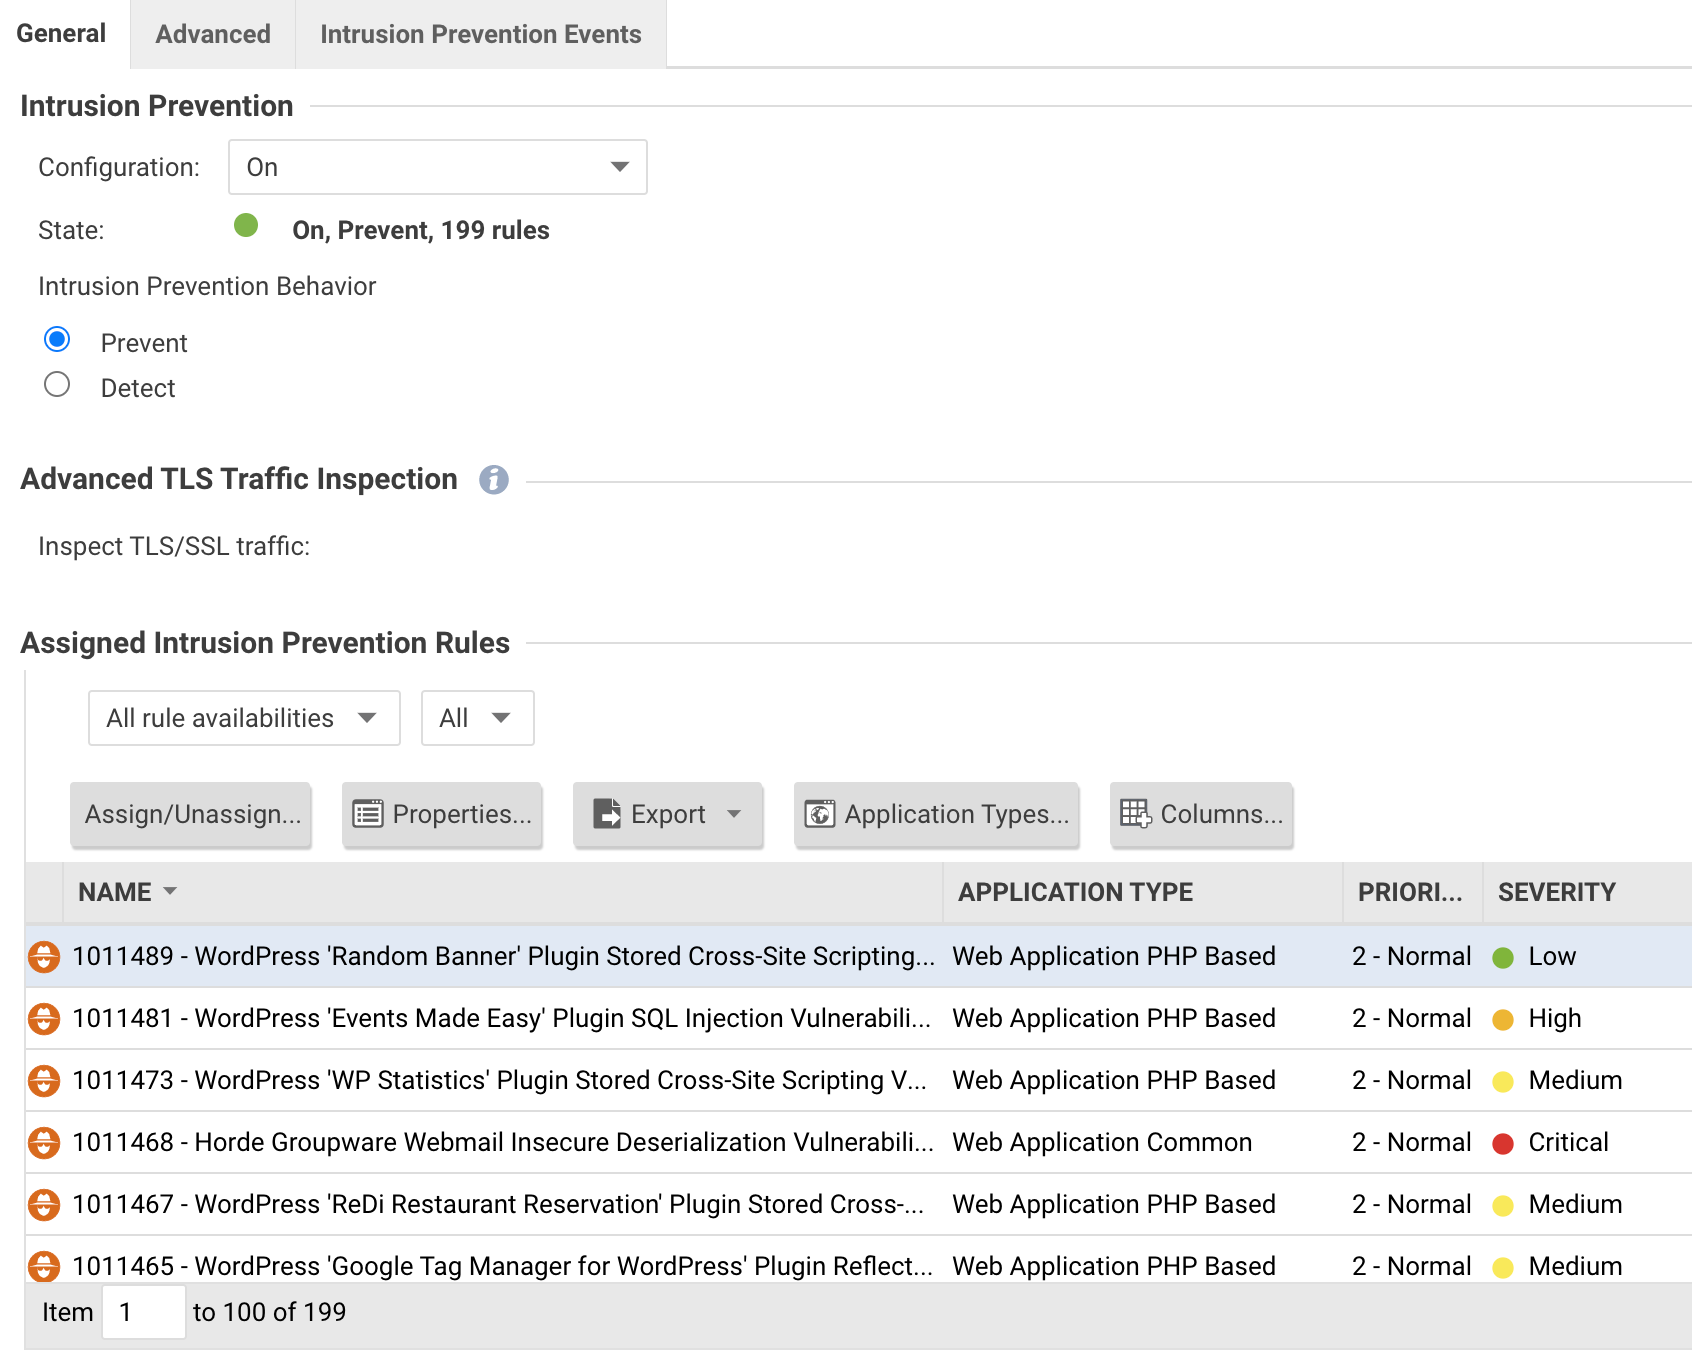Click the rule icon for rule 1011481

click(x=44, y=1019)
